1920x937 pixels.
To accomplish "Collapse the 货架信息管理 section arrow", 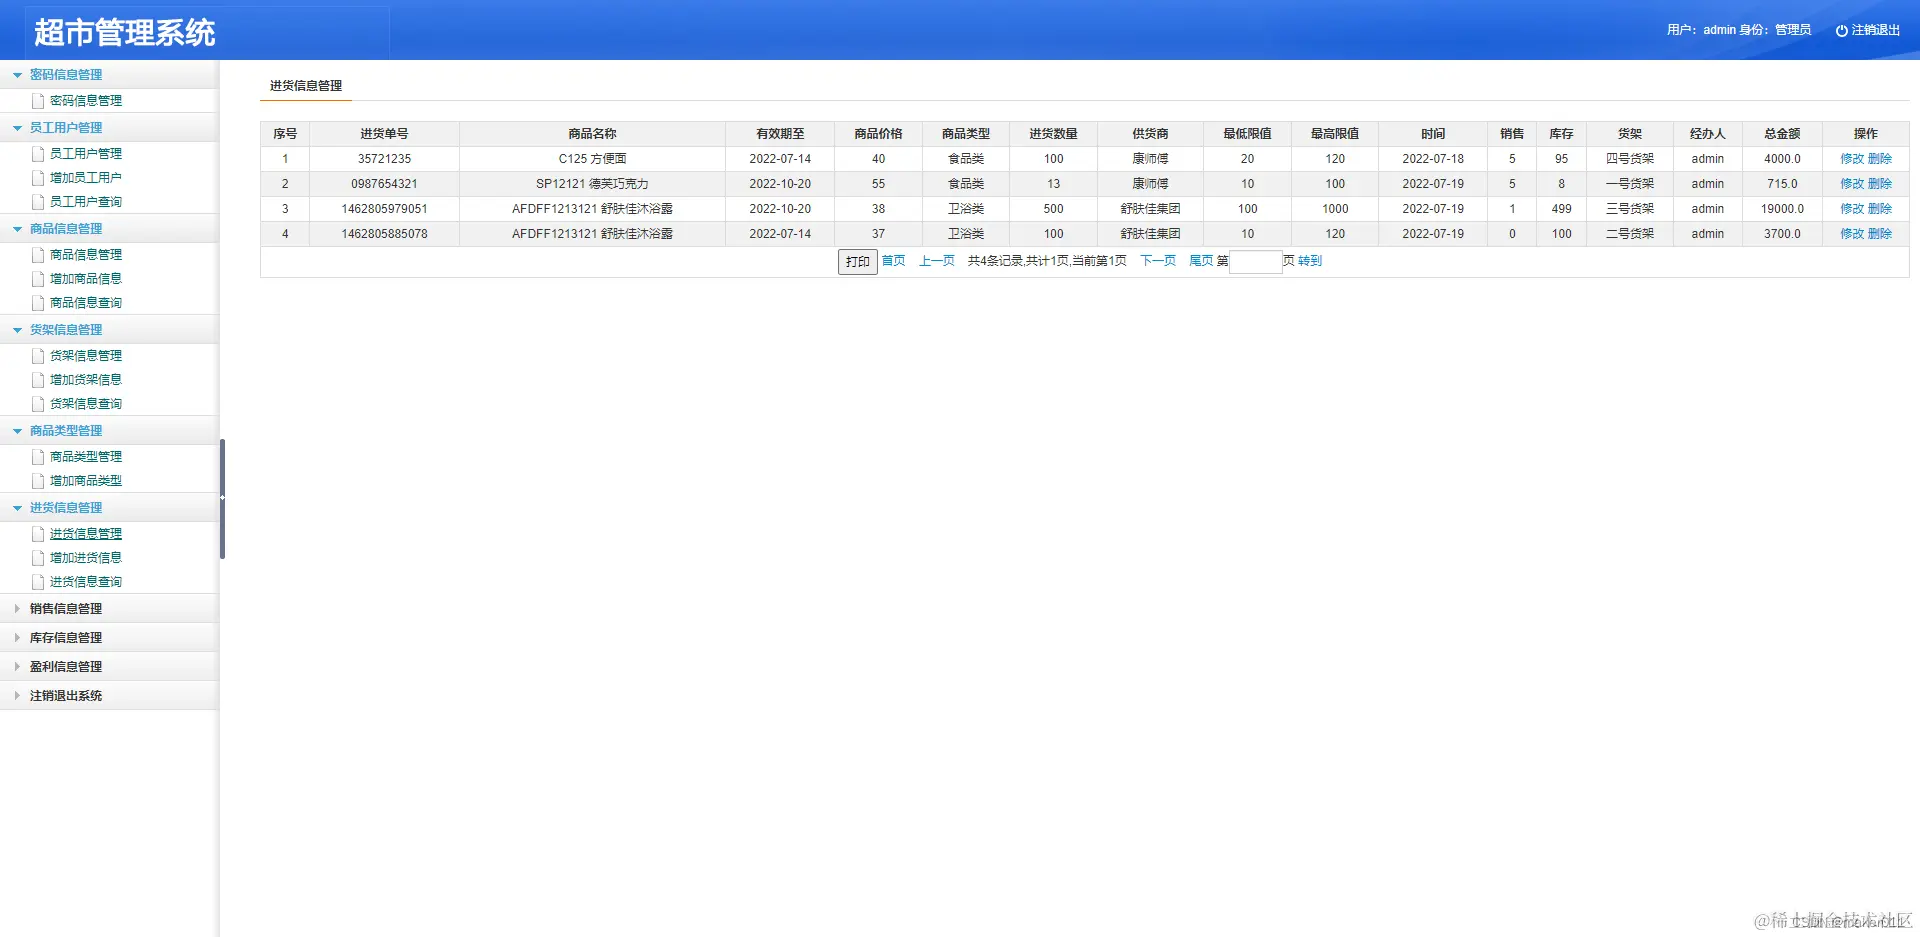I will pyautogui.click(x=17, y=330).
